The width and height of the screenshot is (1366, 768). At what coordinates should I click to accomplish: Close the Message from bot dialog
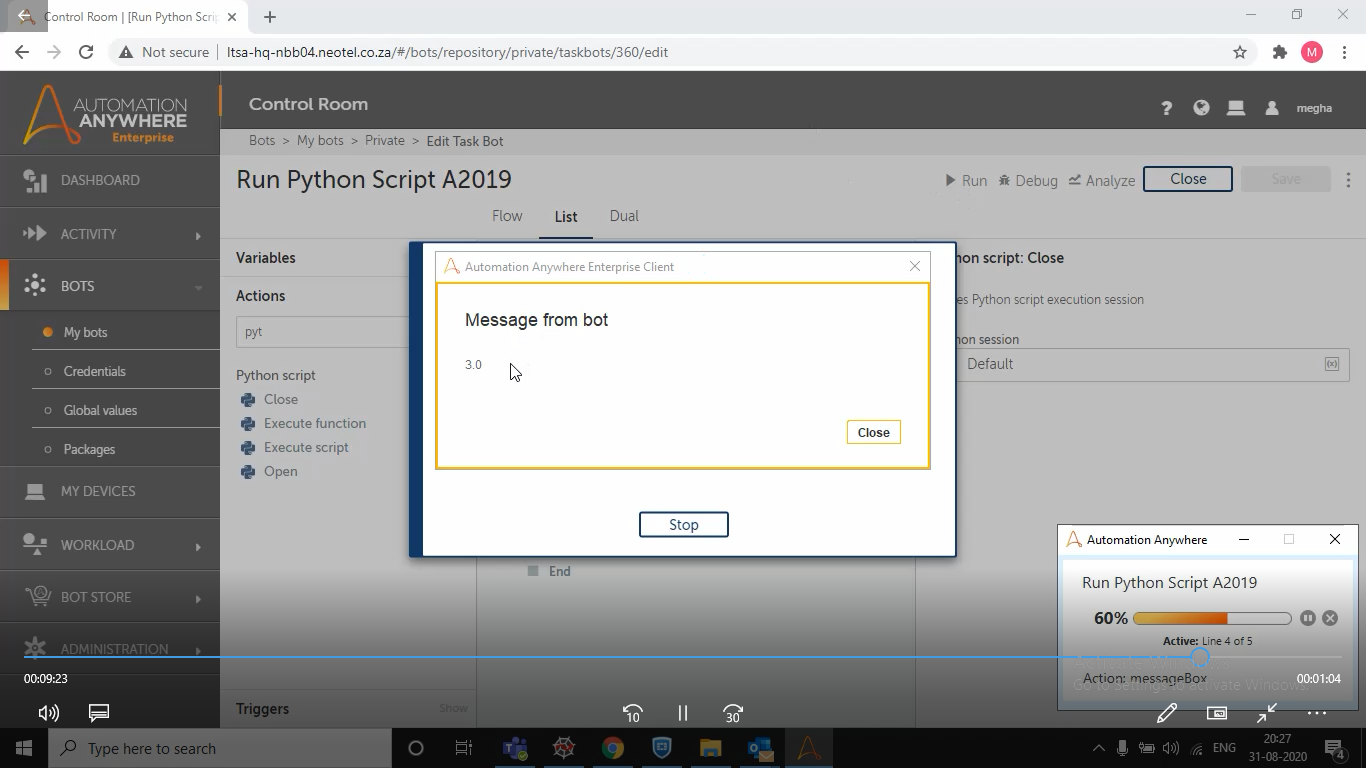pos(873,432)
